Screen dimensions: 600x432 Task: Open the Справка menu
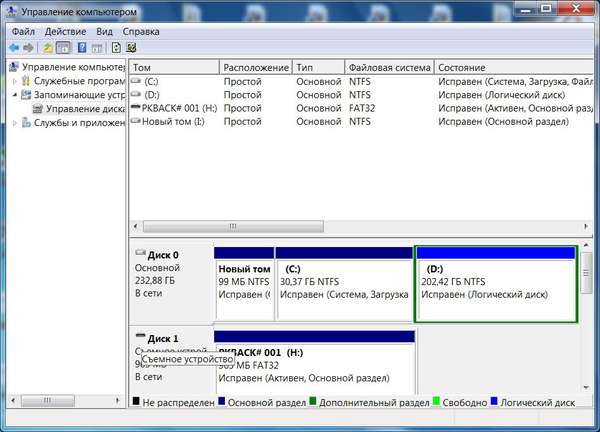pos(141,31)
